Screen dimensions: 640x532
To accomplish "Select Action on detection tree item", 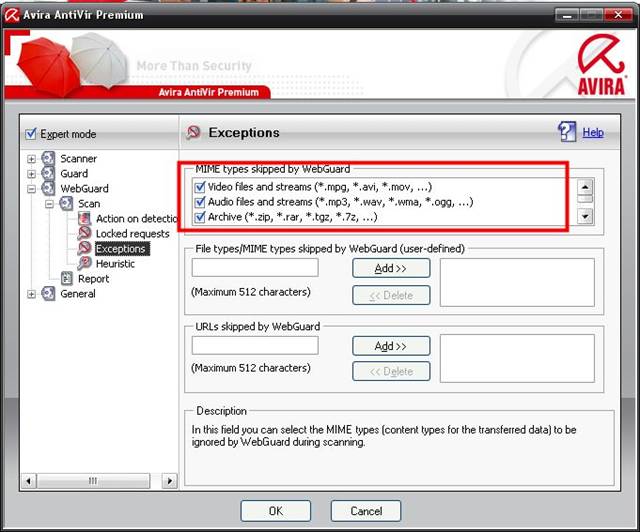I will coord(137,219).
